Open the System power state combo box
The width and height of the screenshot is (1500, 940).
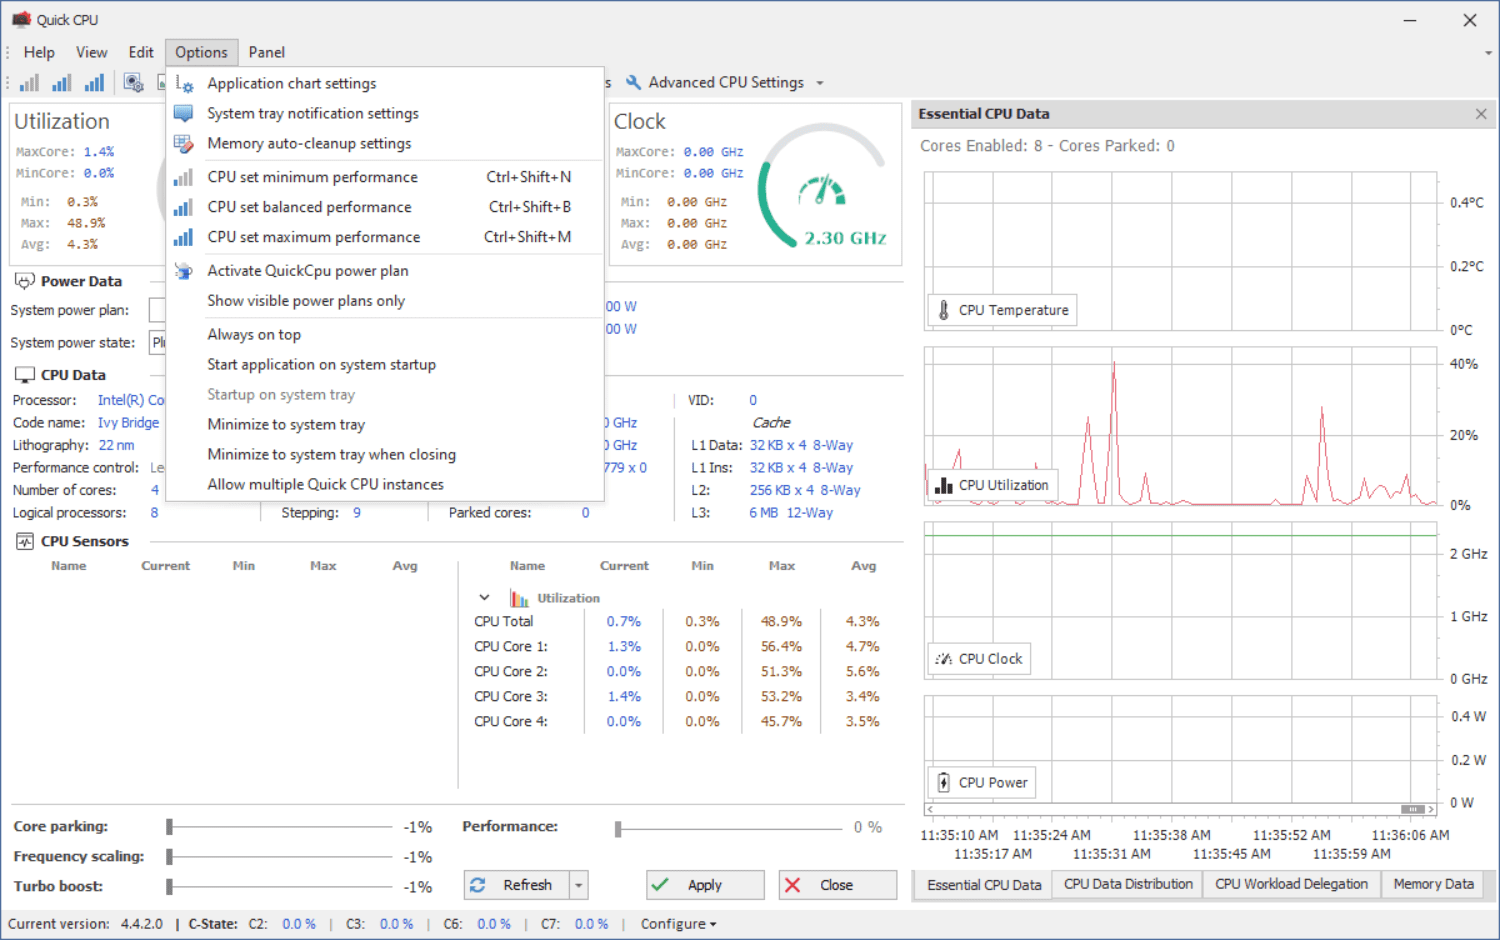157,342
